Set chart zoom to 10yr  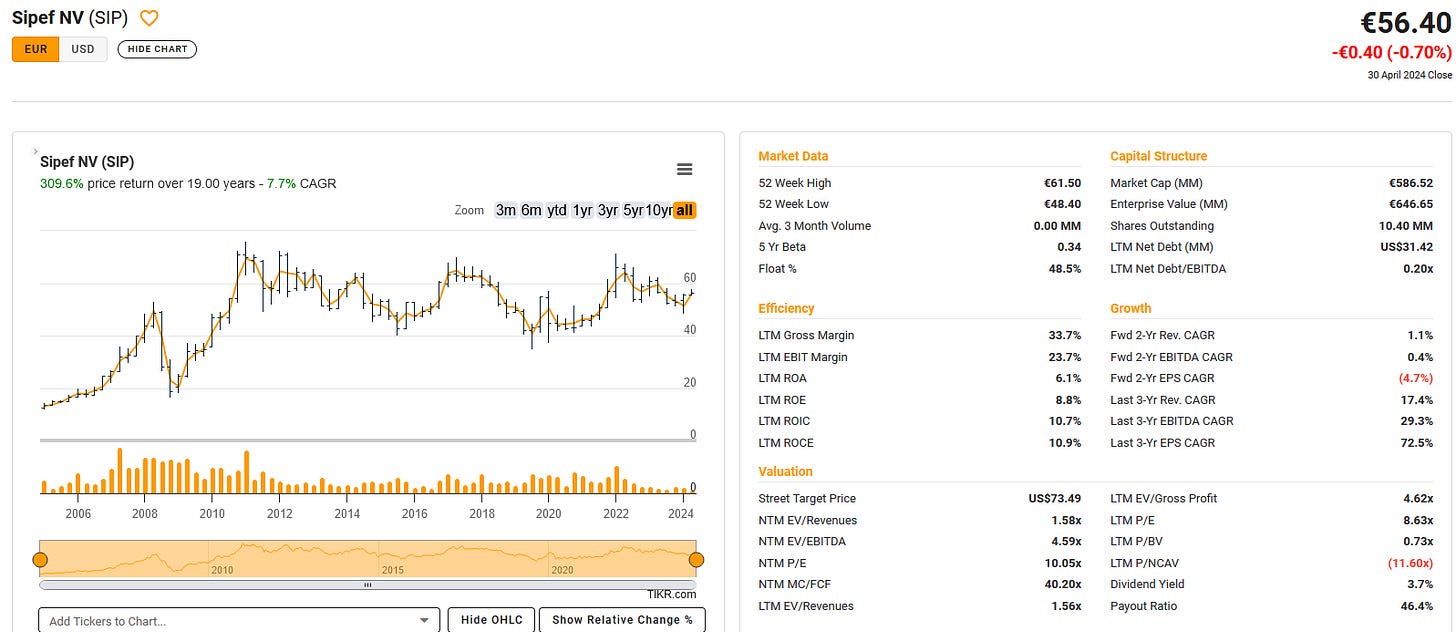659,210
